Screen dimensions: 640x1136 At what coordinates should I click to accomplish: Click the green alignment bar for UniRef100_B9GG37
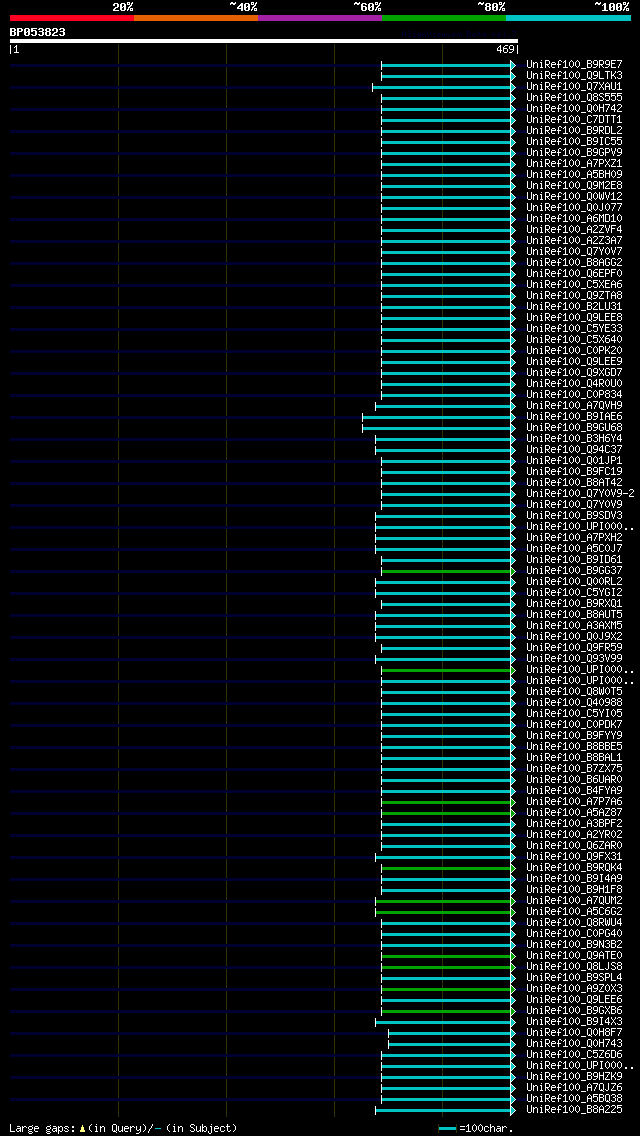click(449, 571)
